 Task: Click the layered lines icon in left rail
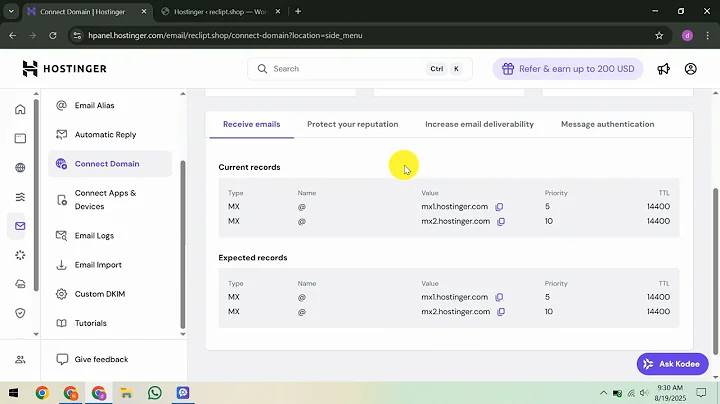[20, 197]
